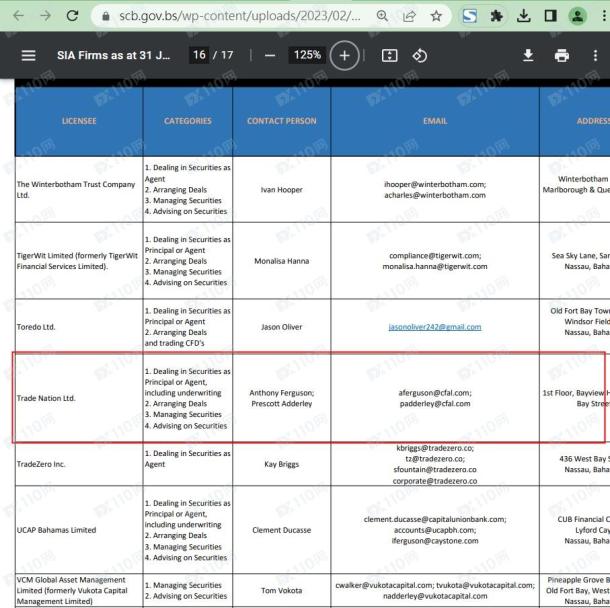Zoom out the PDF with minus button
Viewport: 610px width, 608px height.
[270, 56]
